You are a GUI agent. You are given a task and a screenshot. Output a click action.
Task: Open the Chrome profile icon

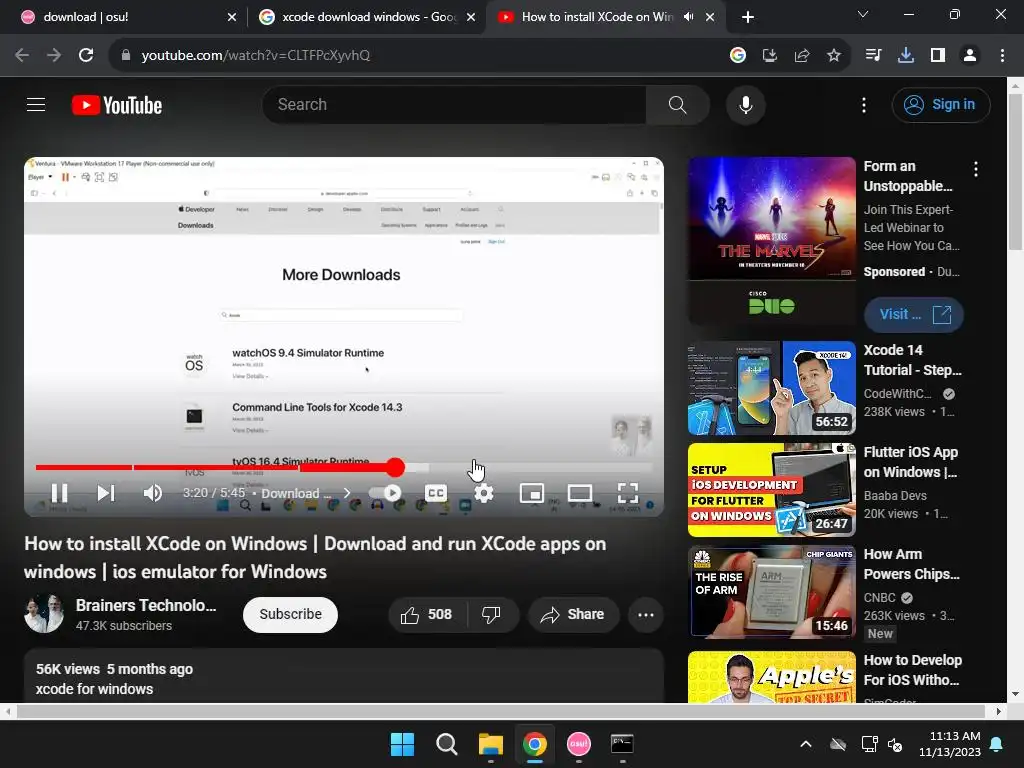(x=970, y=56)
